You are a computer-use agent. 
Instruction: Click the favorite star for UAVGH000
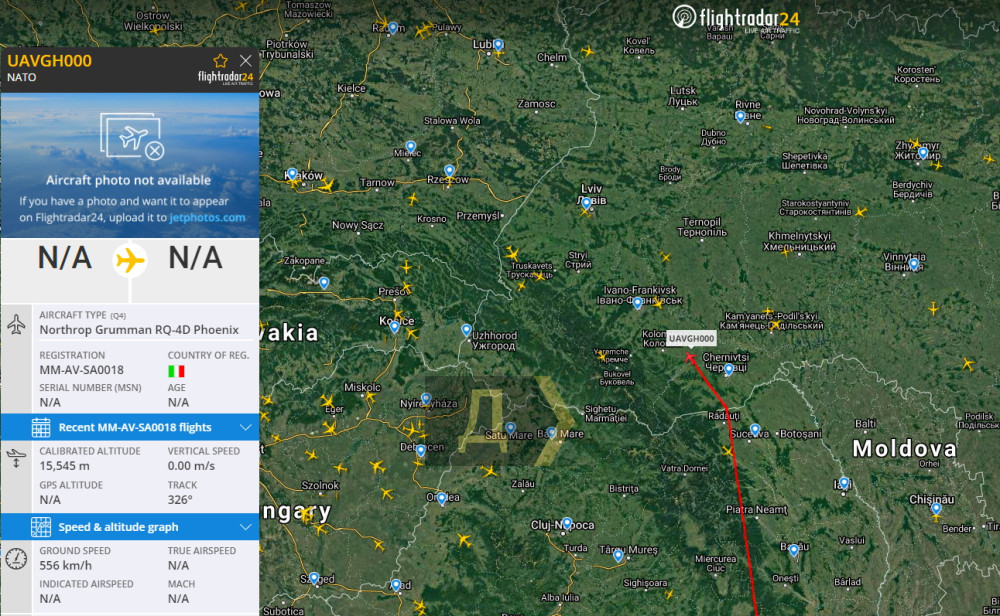221,61
